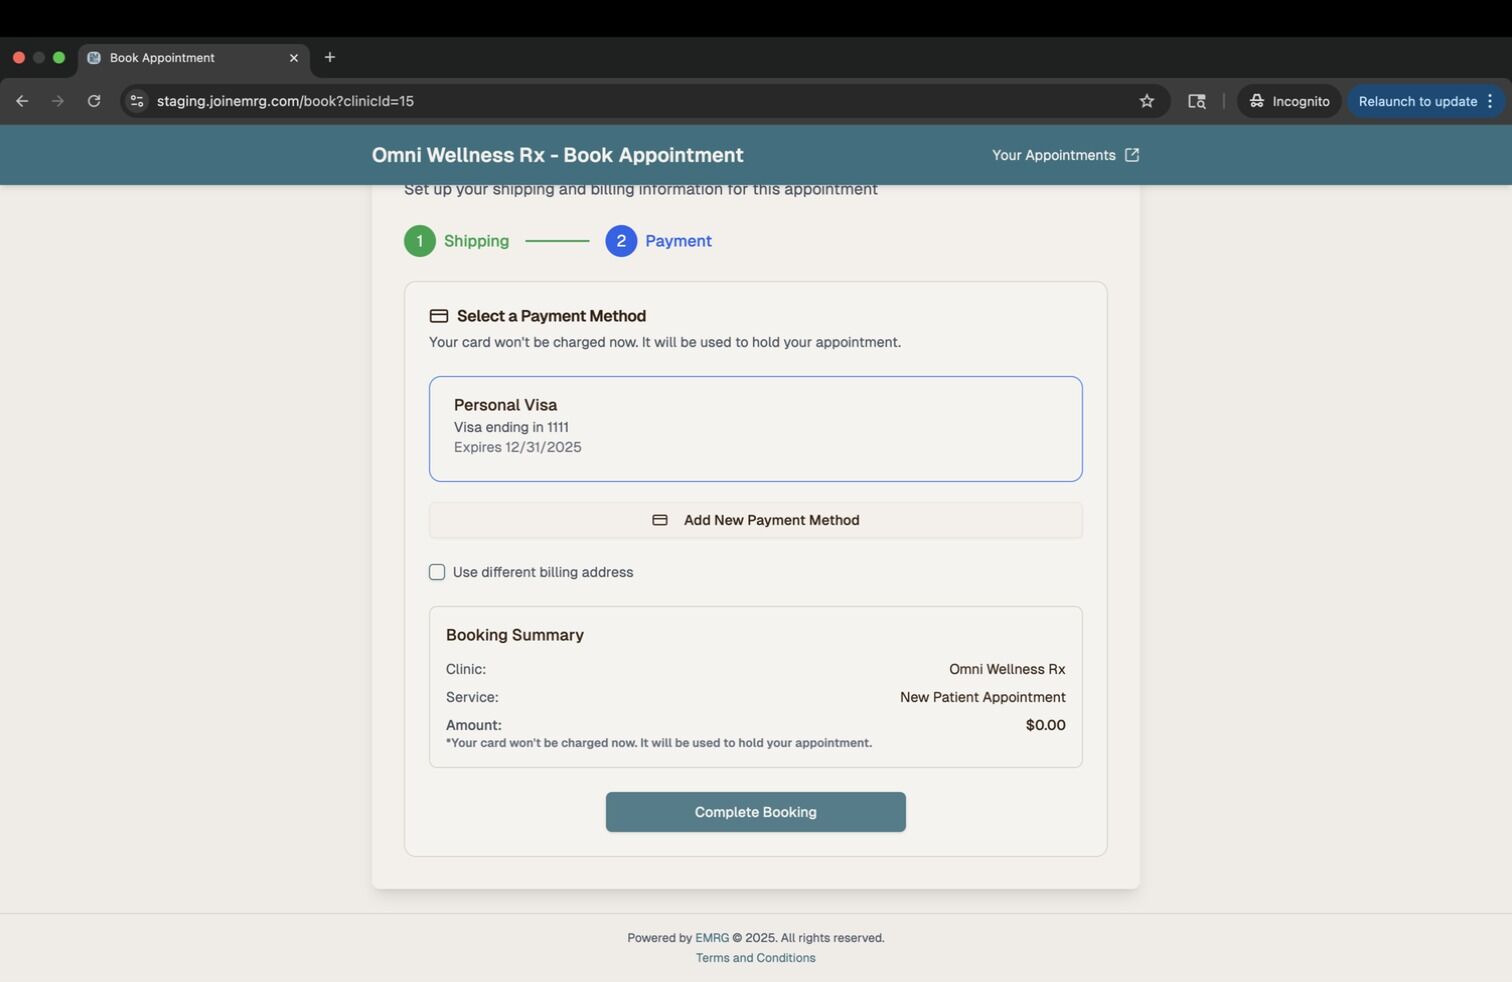Go to step 1 Shipping circle
The height and width of the screenshot is (982, 1512).
(x=420, y=241)
